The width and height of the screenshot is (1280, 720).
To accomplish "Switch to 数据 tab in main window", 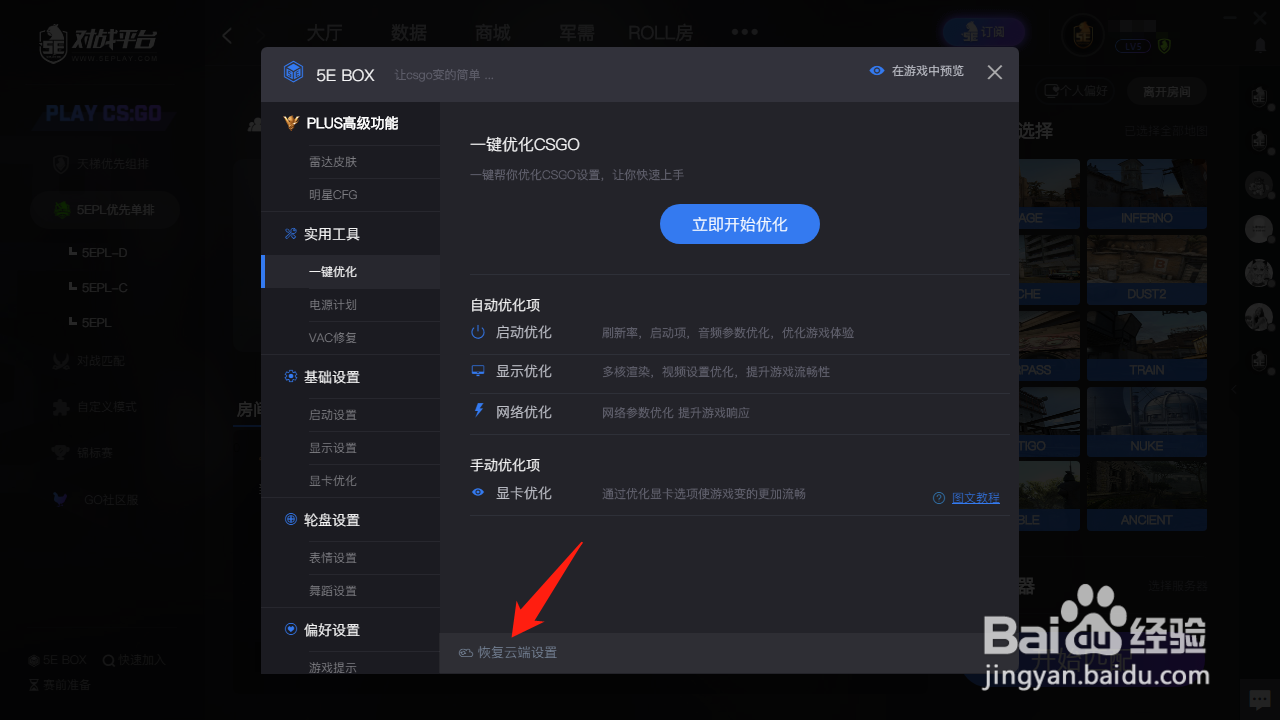I will tap(409, 33).
